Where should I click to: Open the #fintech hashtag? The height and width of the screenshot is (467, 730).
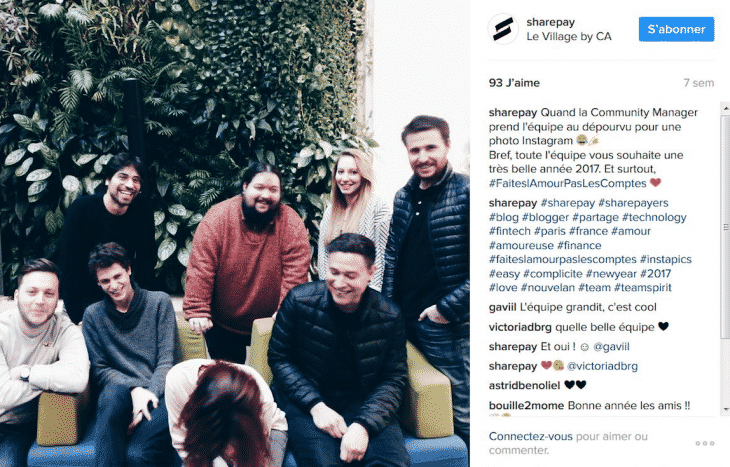[x=509, y=231]
